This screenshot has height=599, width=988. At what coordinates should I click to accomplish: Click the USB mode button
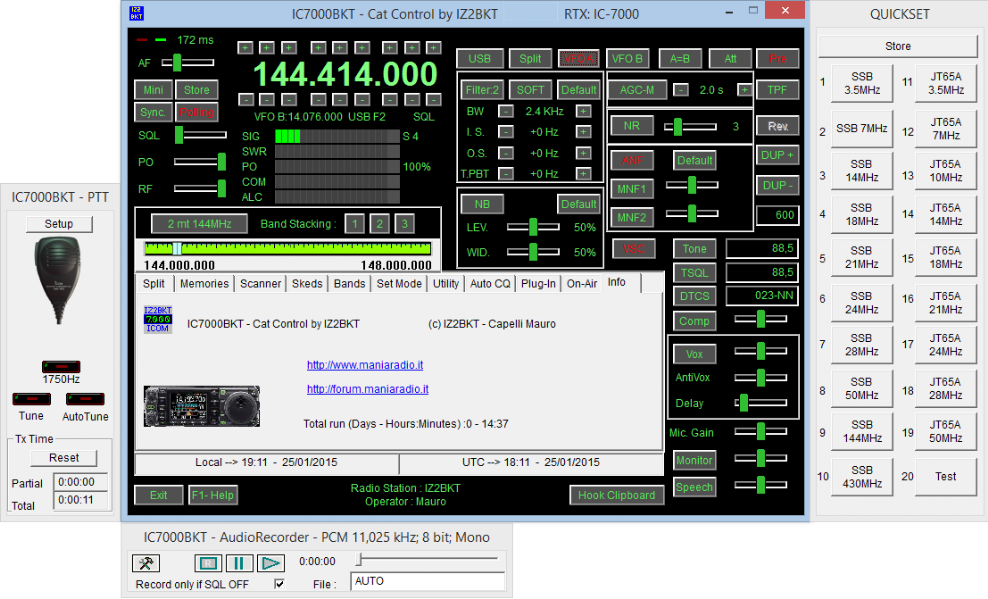coord(480,59)
